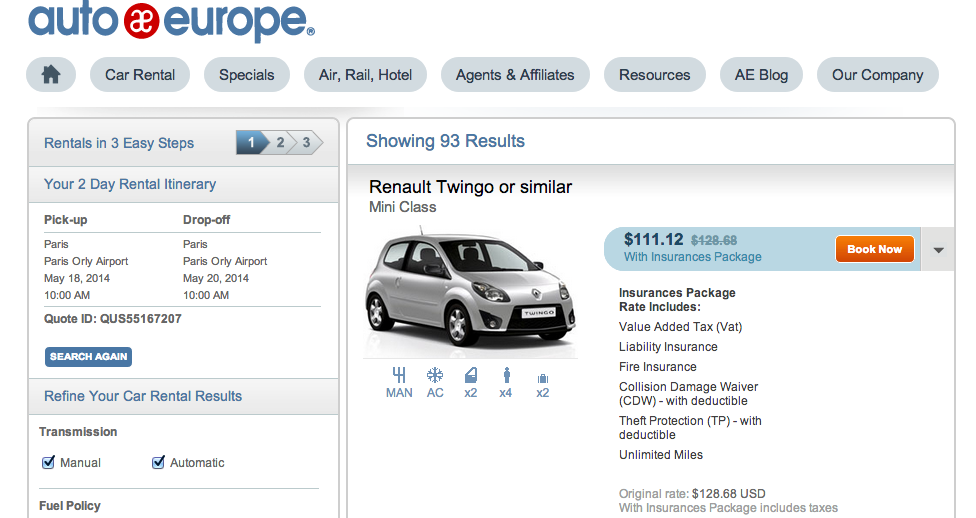The width and height of the screenshot is (976, 518).
Task: Click the Renault Twingo car image
Action: click(x=470, y=291)
